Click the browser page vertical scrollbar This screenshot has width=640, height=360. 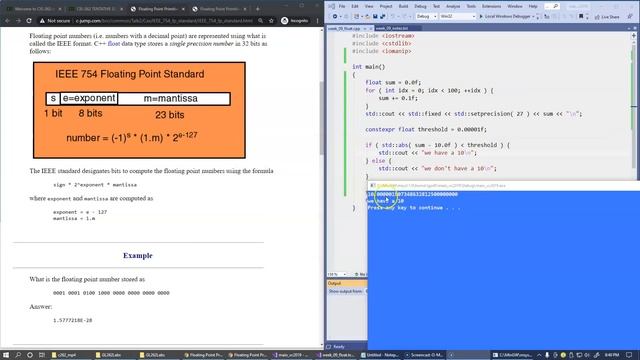322,118
